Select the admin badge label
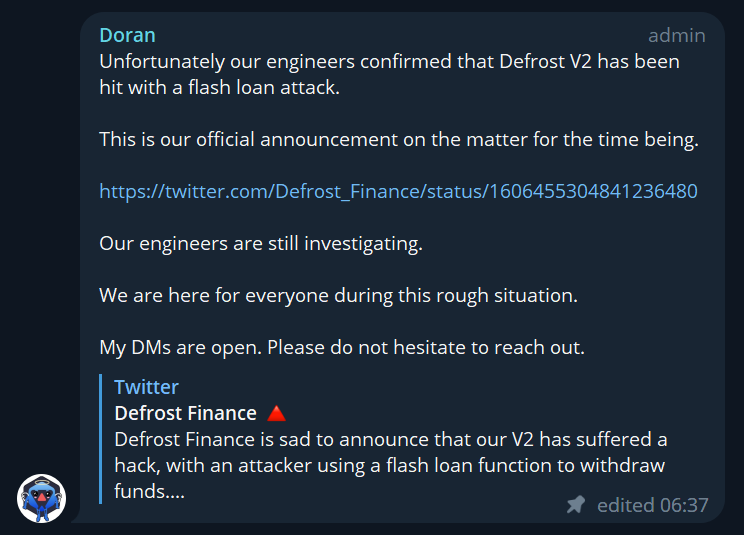 [677, 36]
